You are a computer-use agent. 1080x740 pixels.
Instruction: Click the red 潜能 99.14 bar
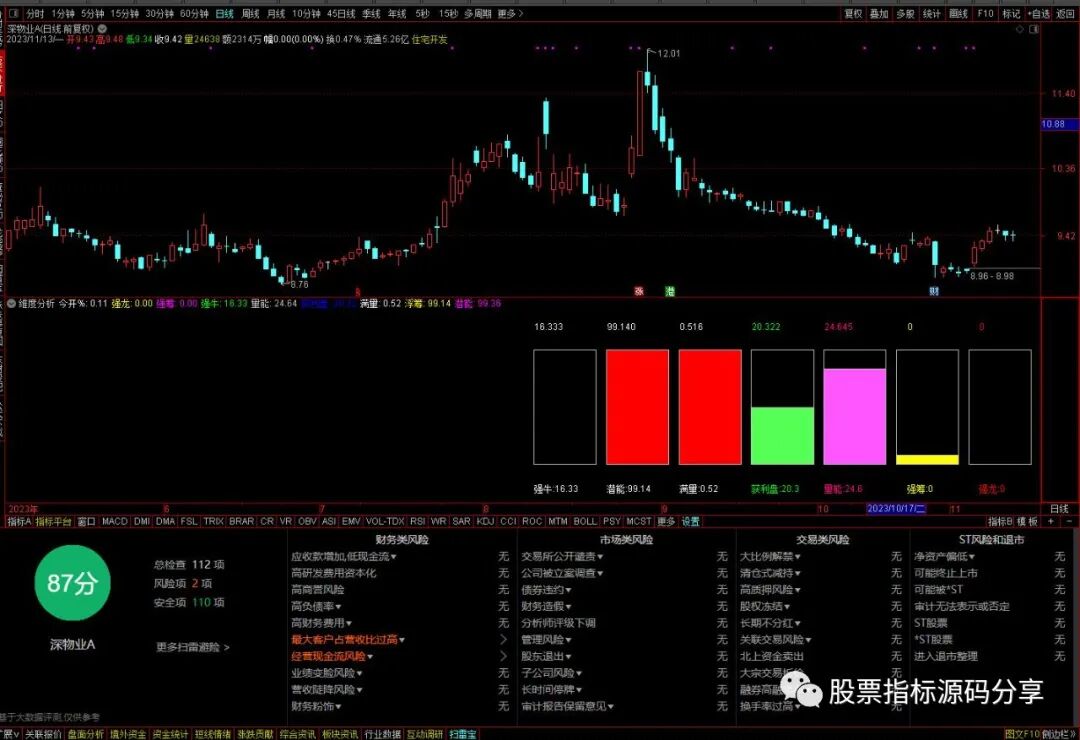[637, 407]
